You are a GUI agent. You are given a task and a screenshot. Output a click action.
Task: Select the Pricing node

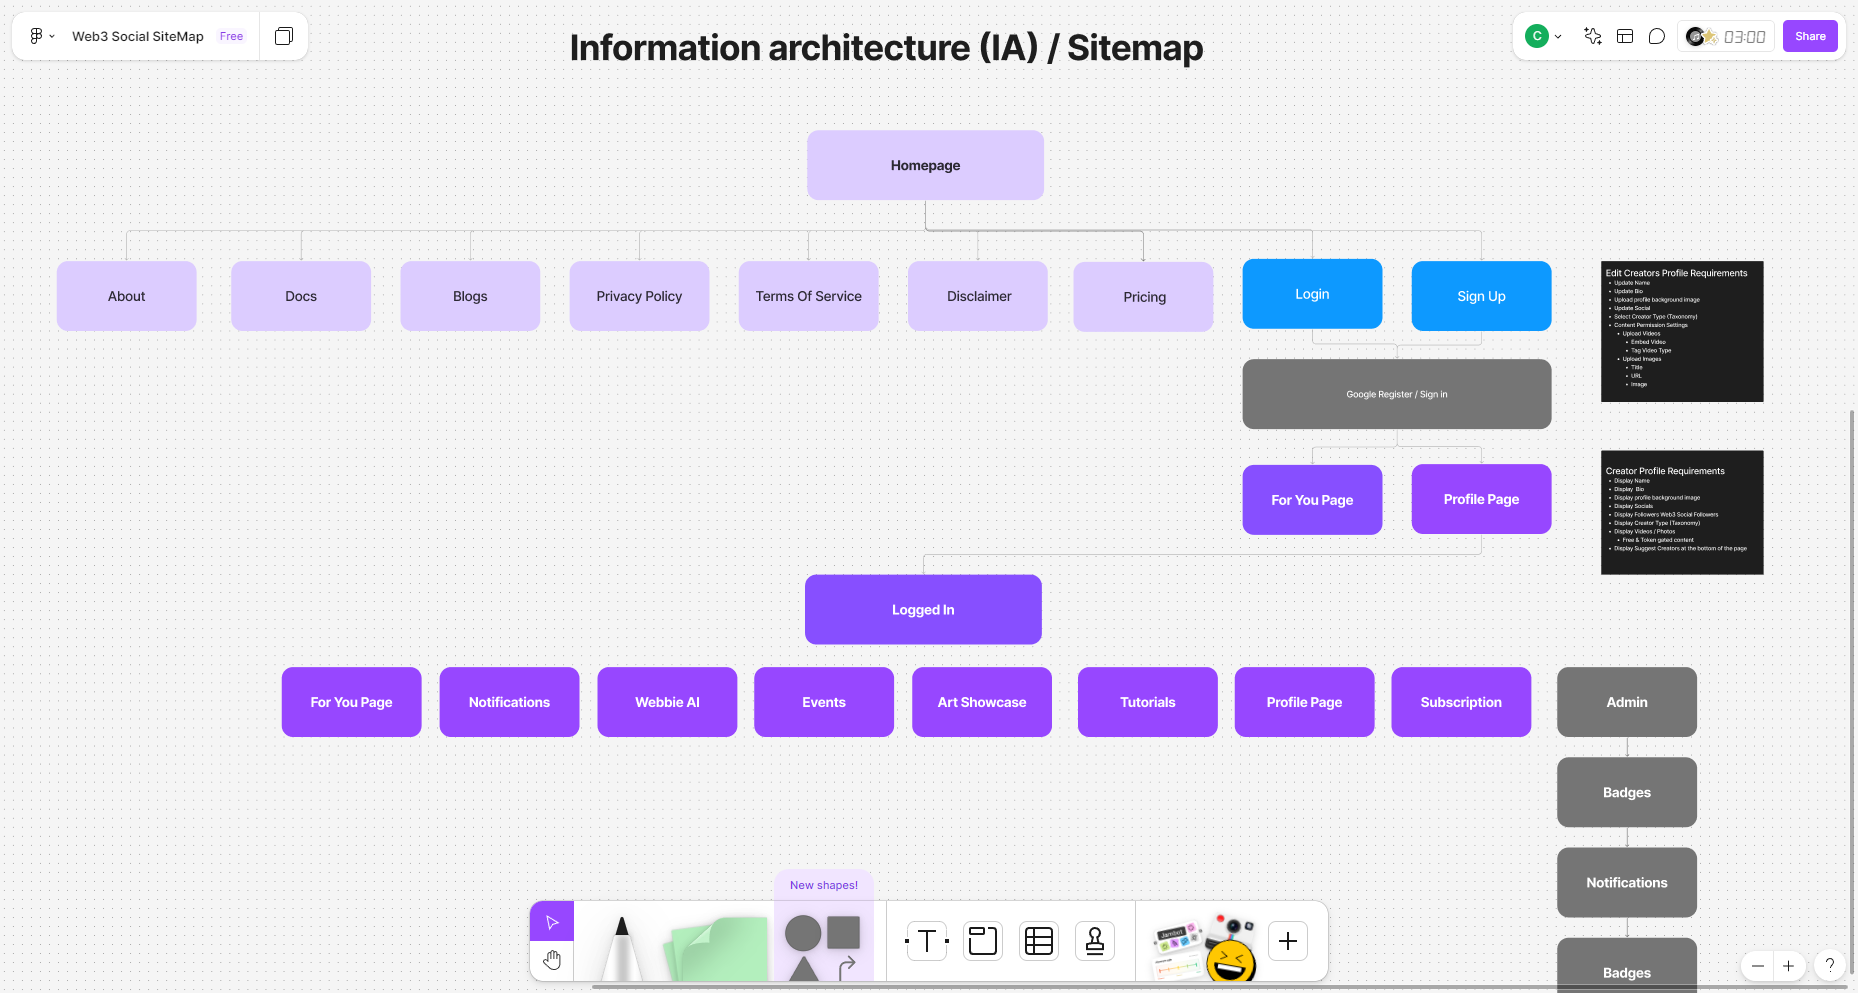1144,297
